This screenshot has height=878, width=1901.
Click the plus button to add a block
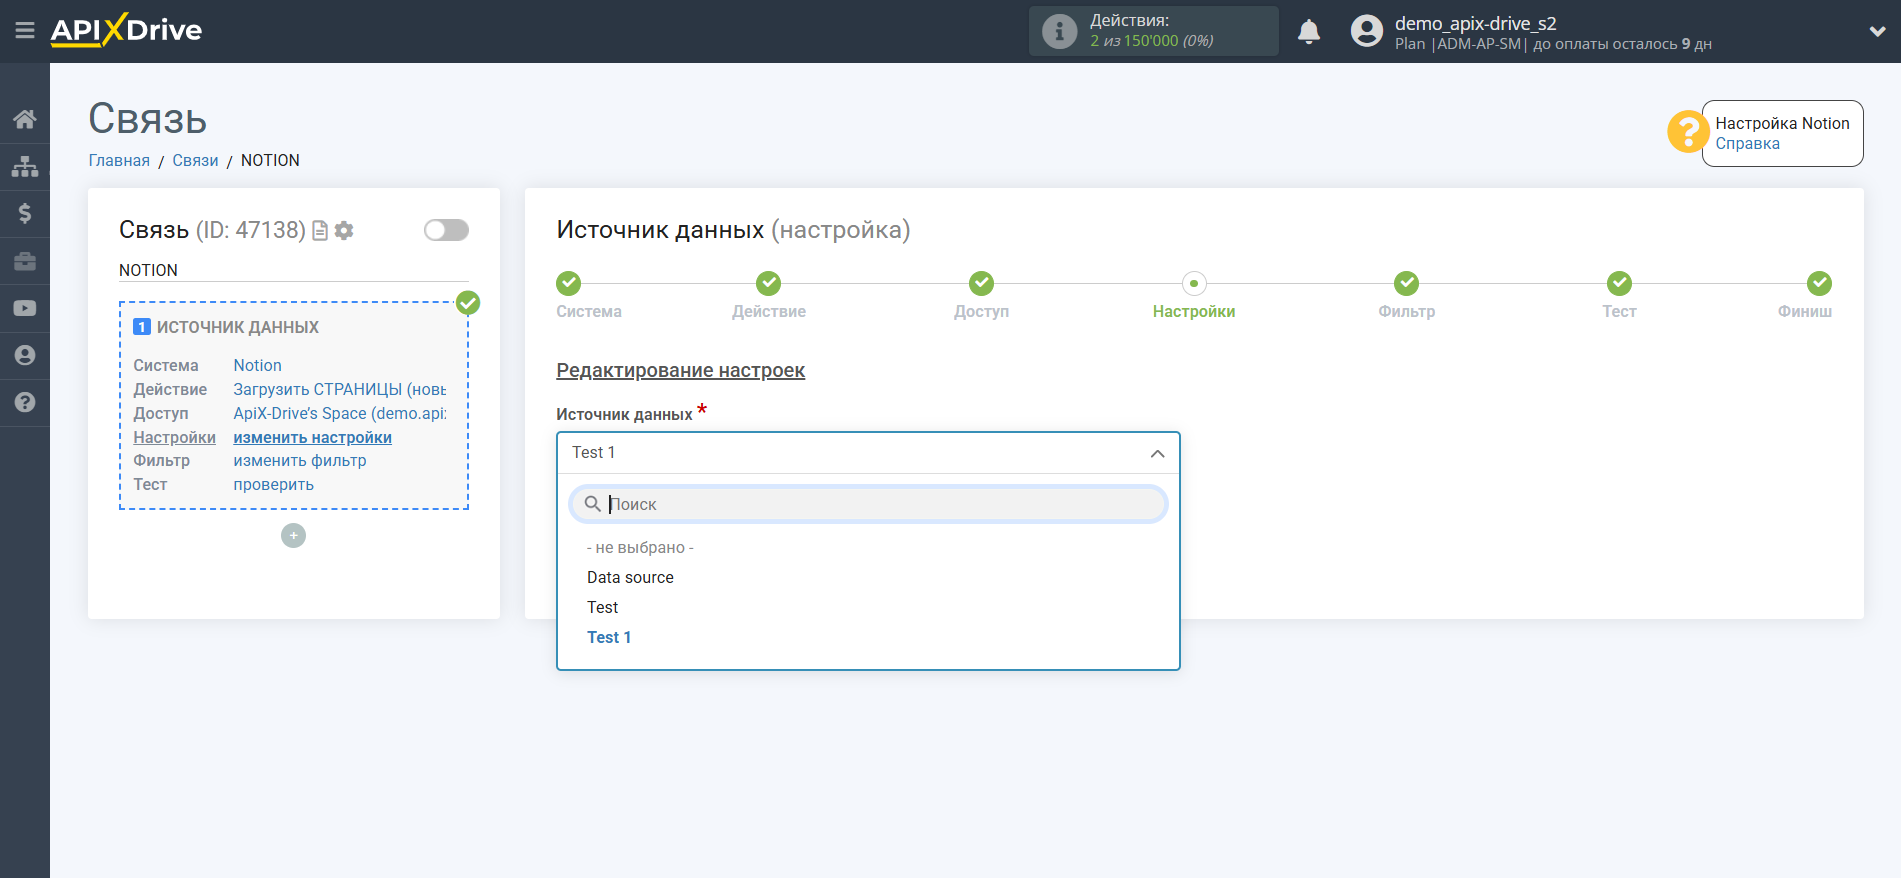tap(293, 536)
